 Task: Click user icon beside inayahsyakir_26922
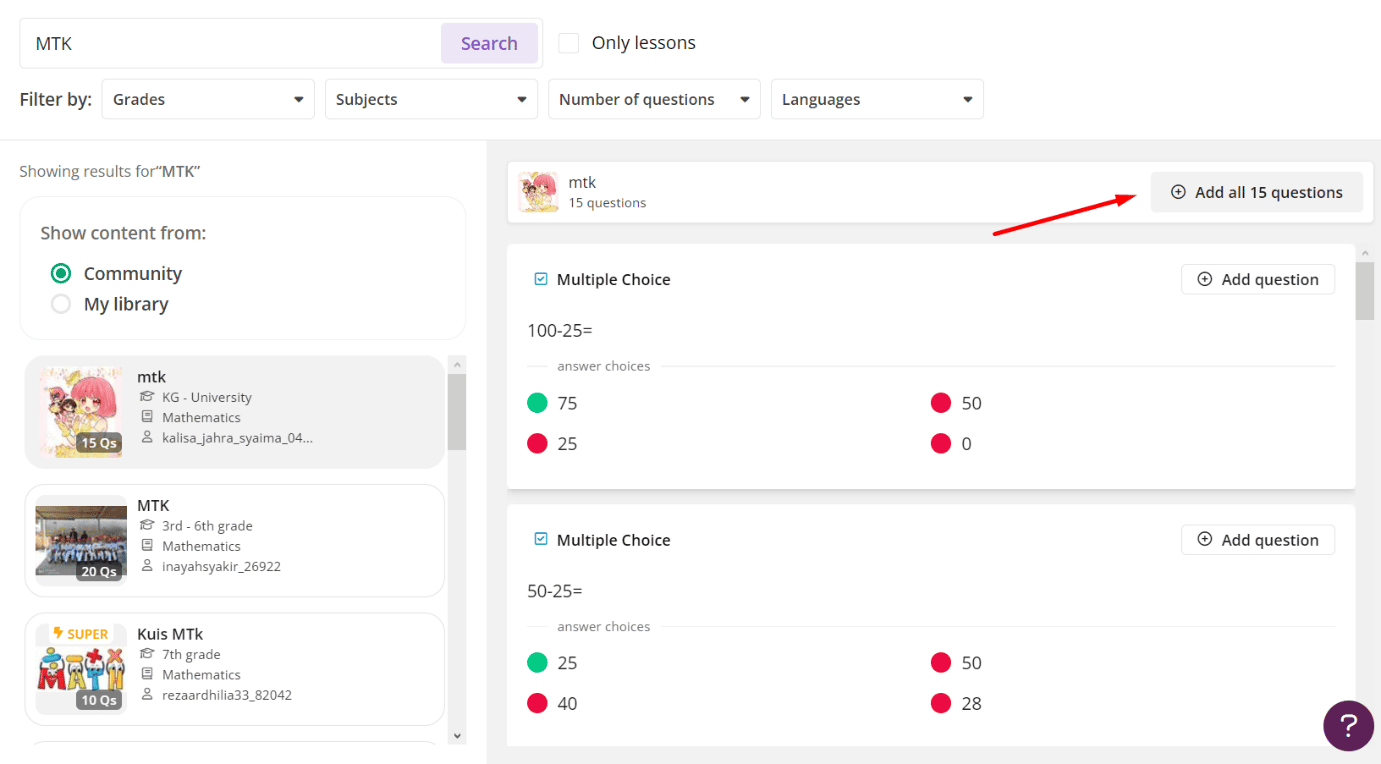click(147, 566)
